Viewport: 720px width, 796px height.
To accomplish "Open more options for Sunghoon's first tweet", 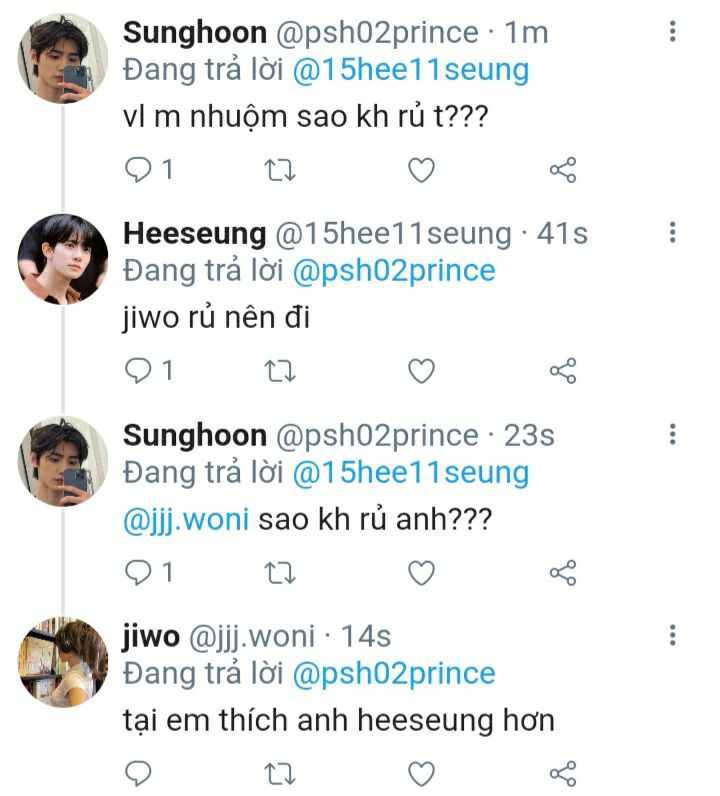I will 673,31.
